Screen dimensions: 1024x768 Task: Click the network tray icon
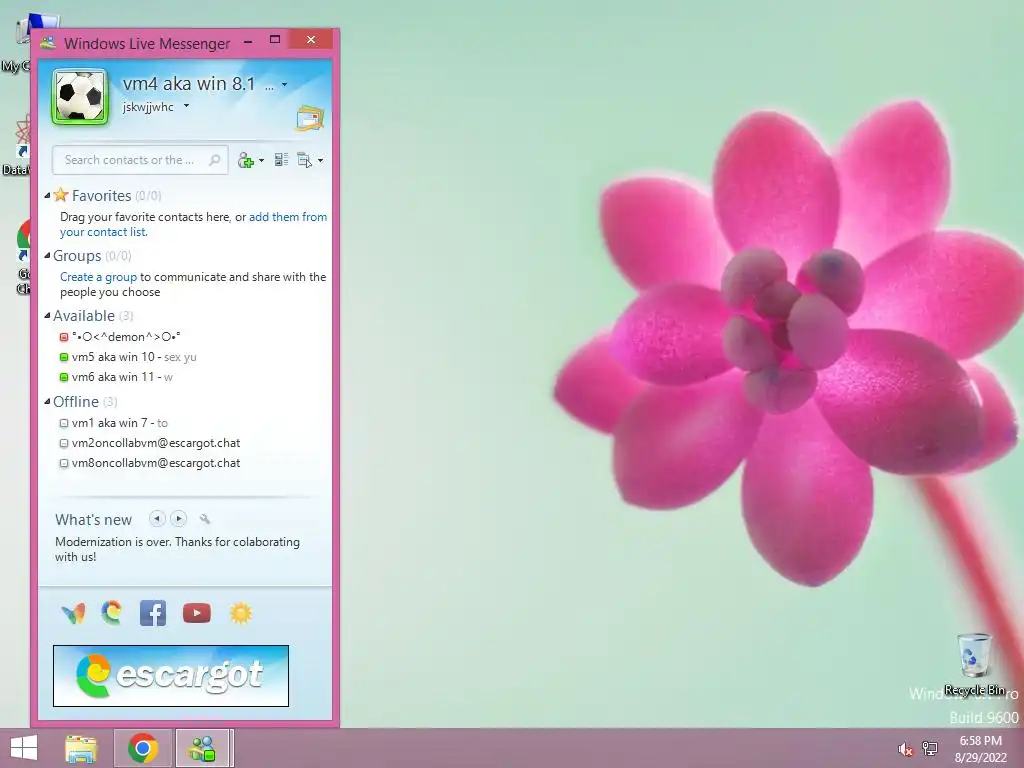930,748
